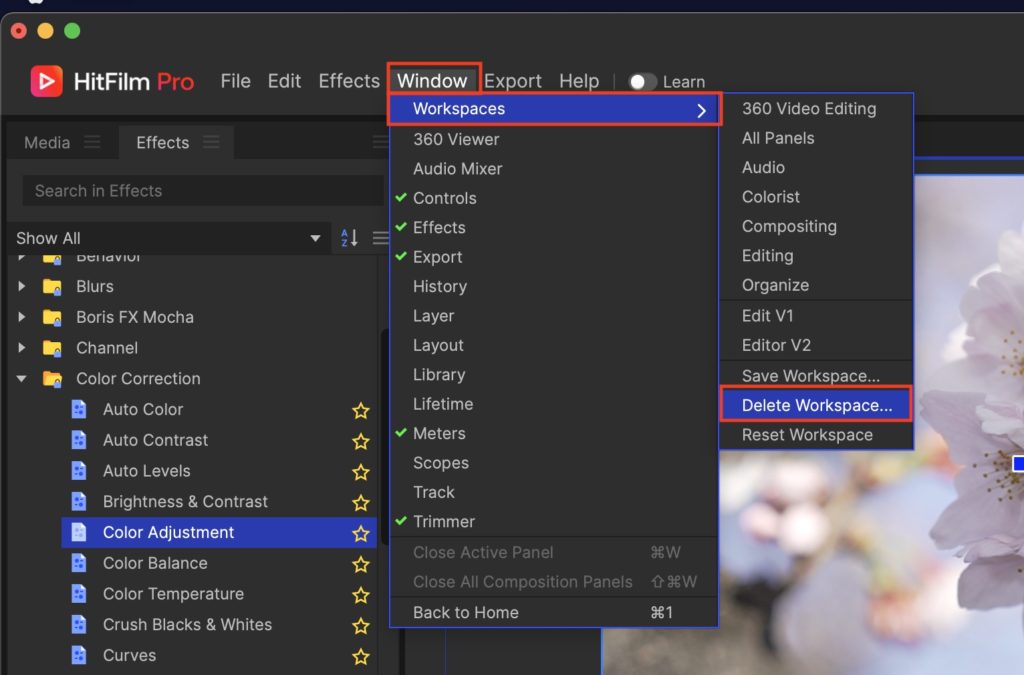Open the Export menu
1024x675 pixels.
[513, 81]
